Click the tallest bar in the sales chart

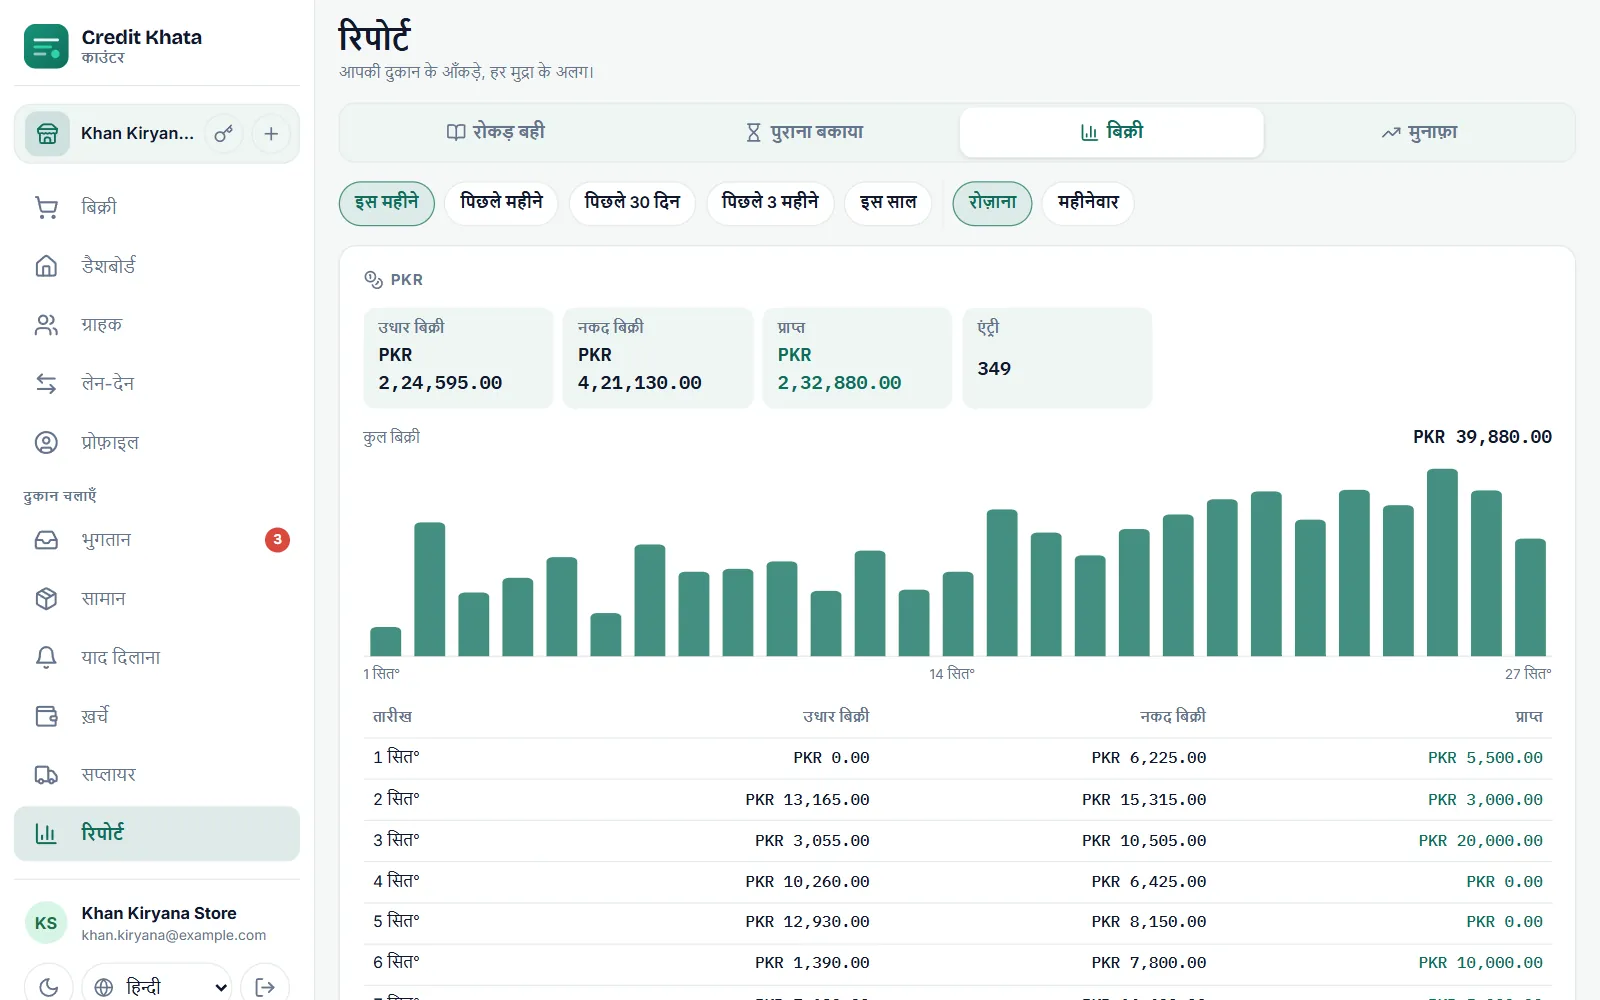click(1442, 562)
